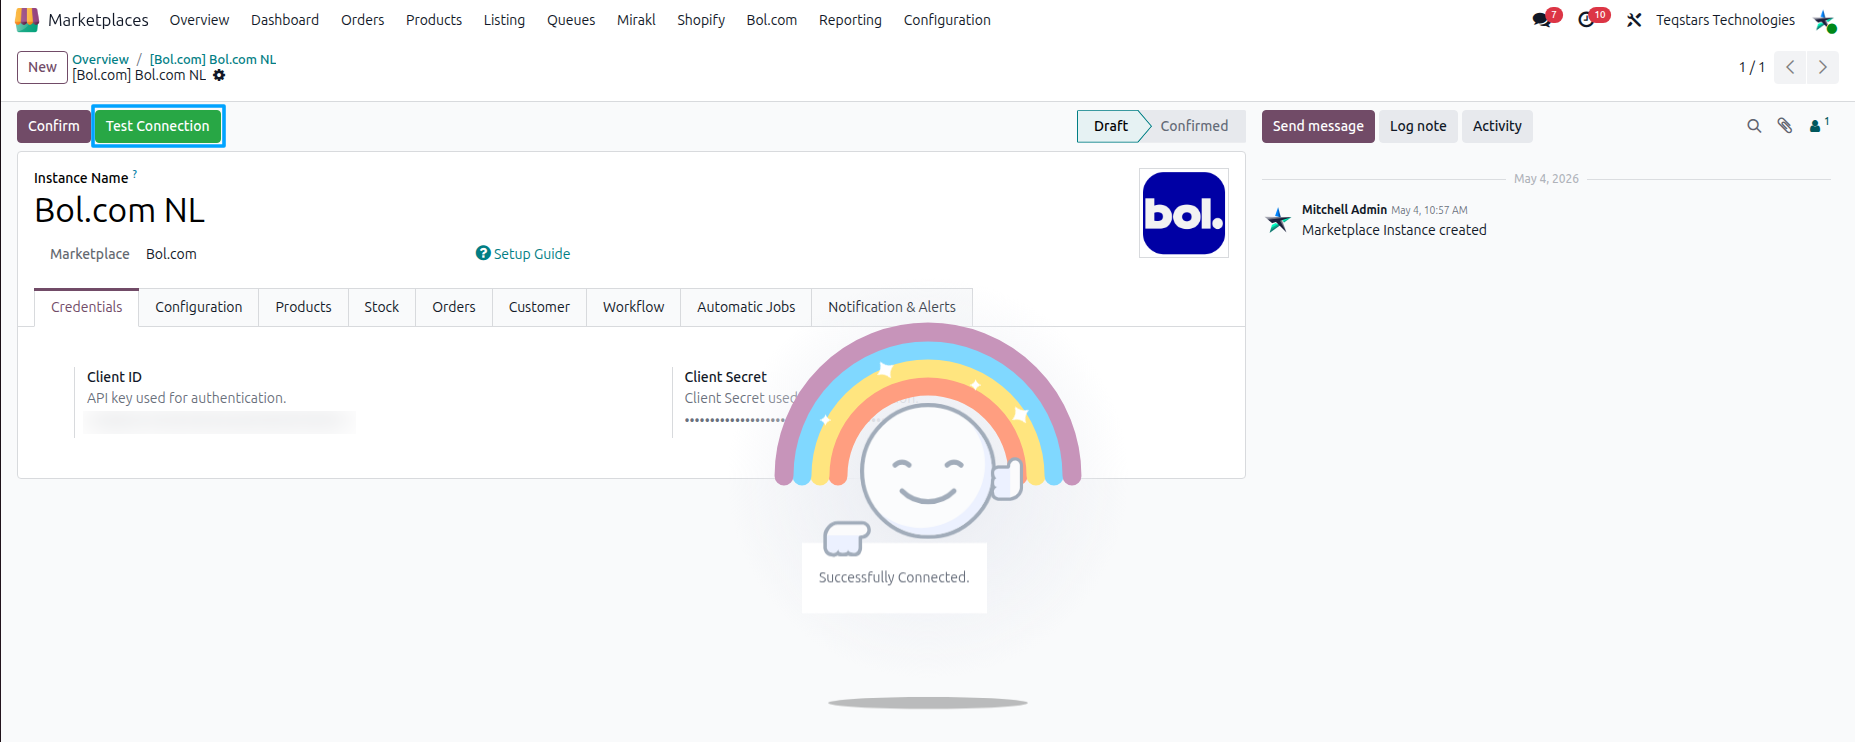Open the Configuration top menu
The height and width of the screenshot is (742, 1855).
pos(947,20)
